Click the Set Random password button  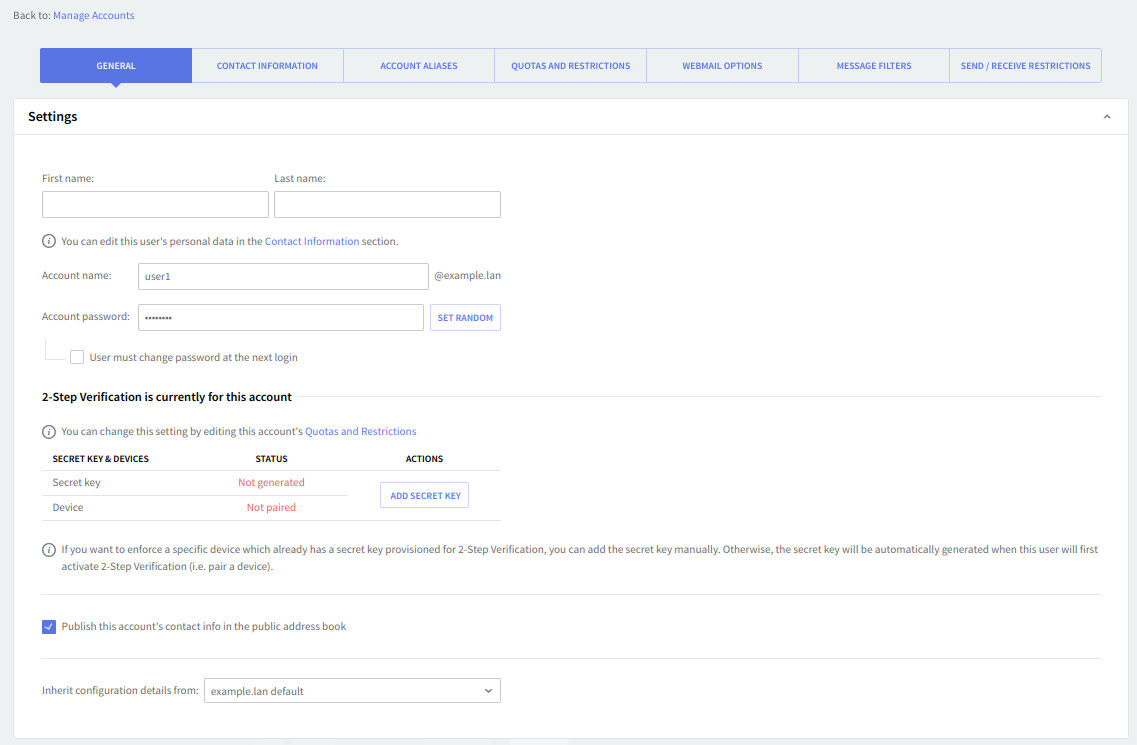point(465,318)
